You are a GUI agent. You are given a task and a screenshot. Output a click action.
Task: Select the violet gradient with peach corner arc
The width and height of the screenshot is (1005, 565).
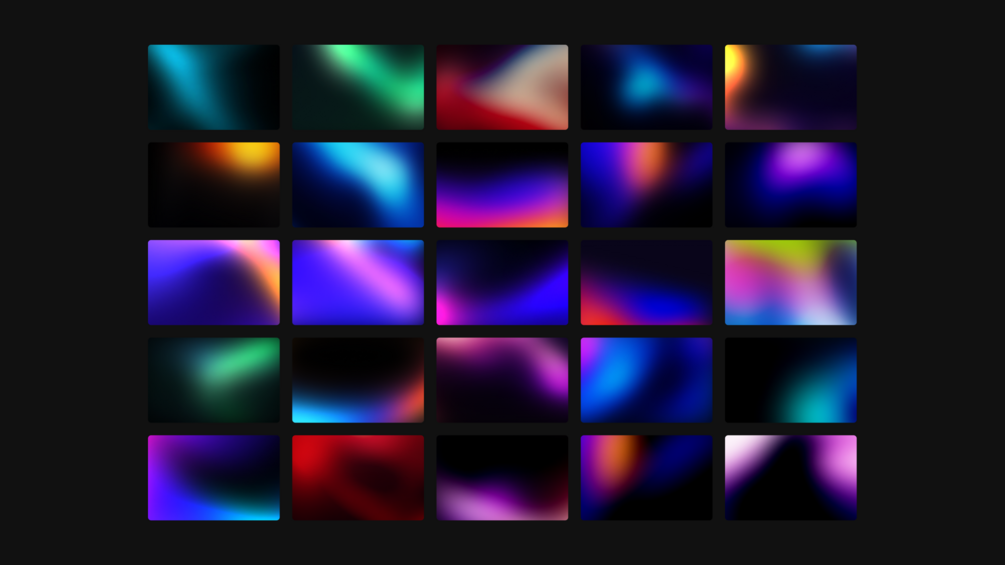click(213, 282)
